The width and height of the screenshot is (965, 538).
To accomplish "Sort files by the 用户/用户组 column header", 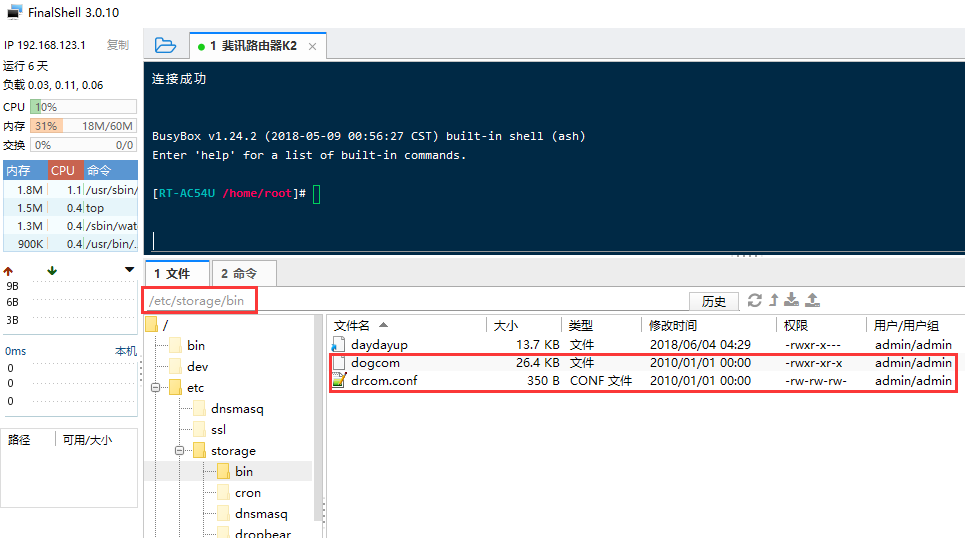I will click(913, 325).
